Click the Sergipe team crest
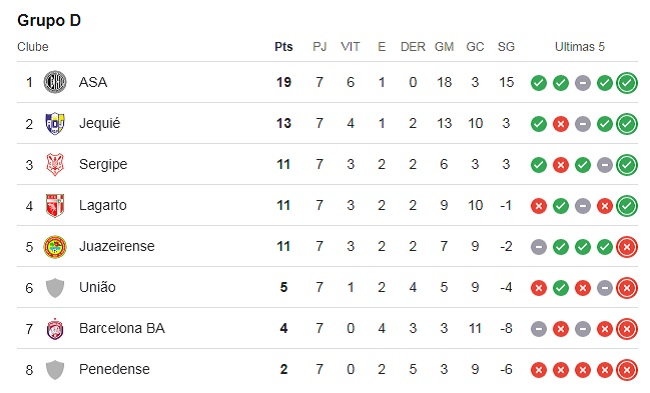This screenshot has width=650, height=393. click(x=55, y=164)
